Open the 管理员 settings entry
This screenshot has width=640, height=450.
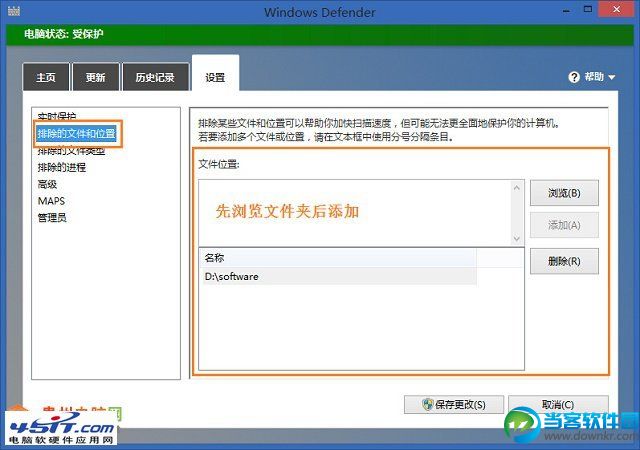(52, 218)
